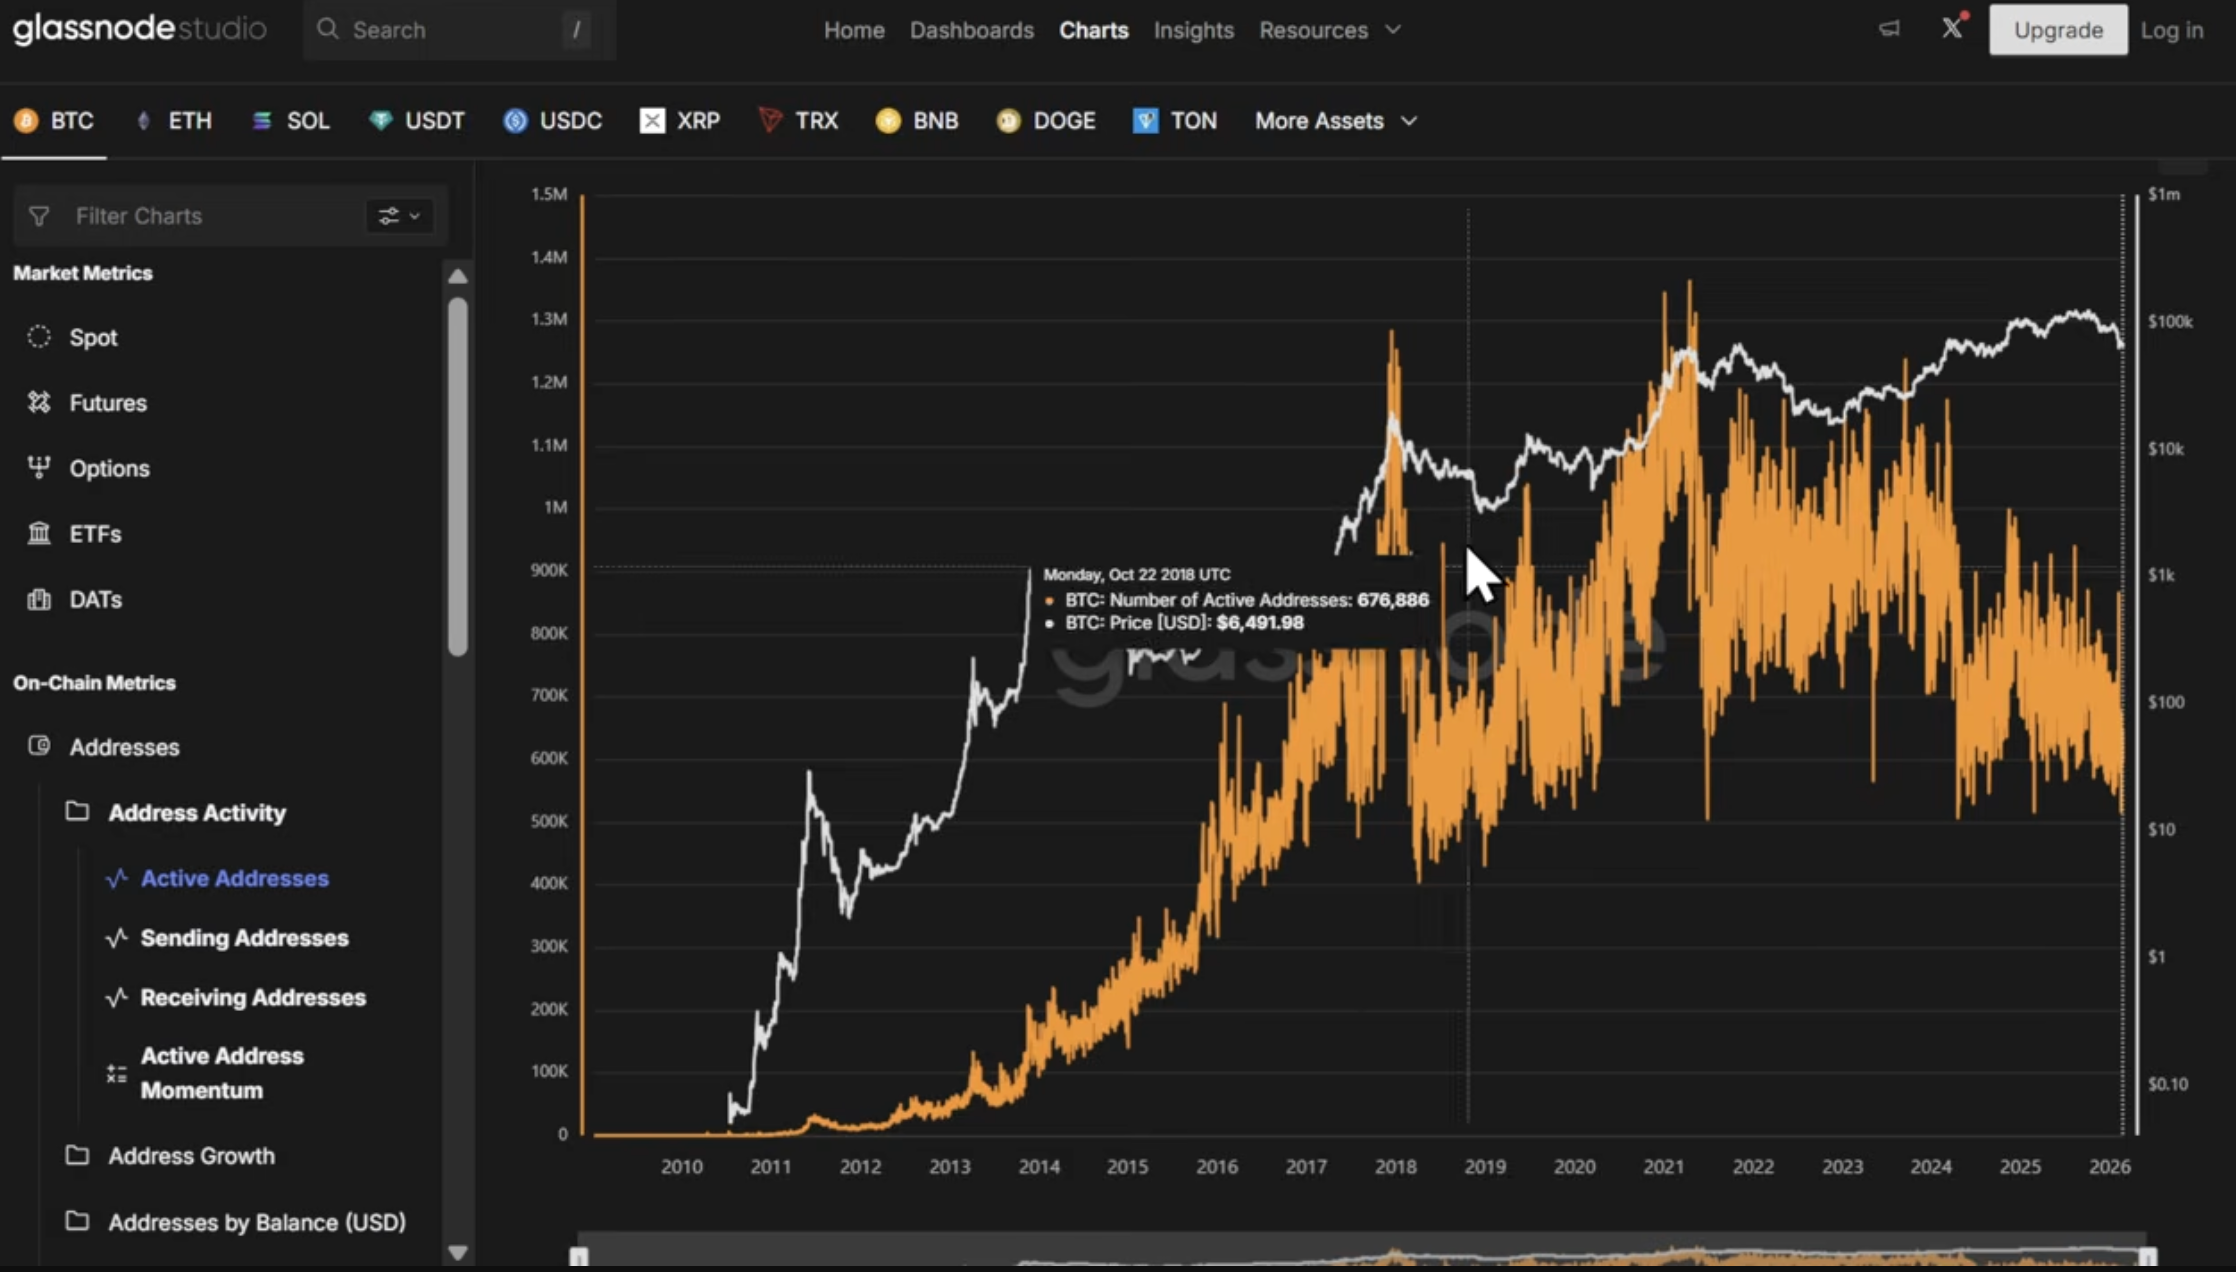
Task: Open the announcements megaphone icon
Action: tap(1889, 29)
